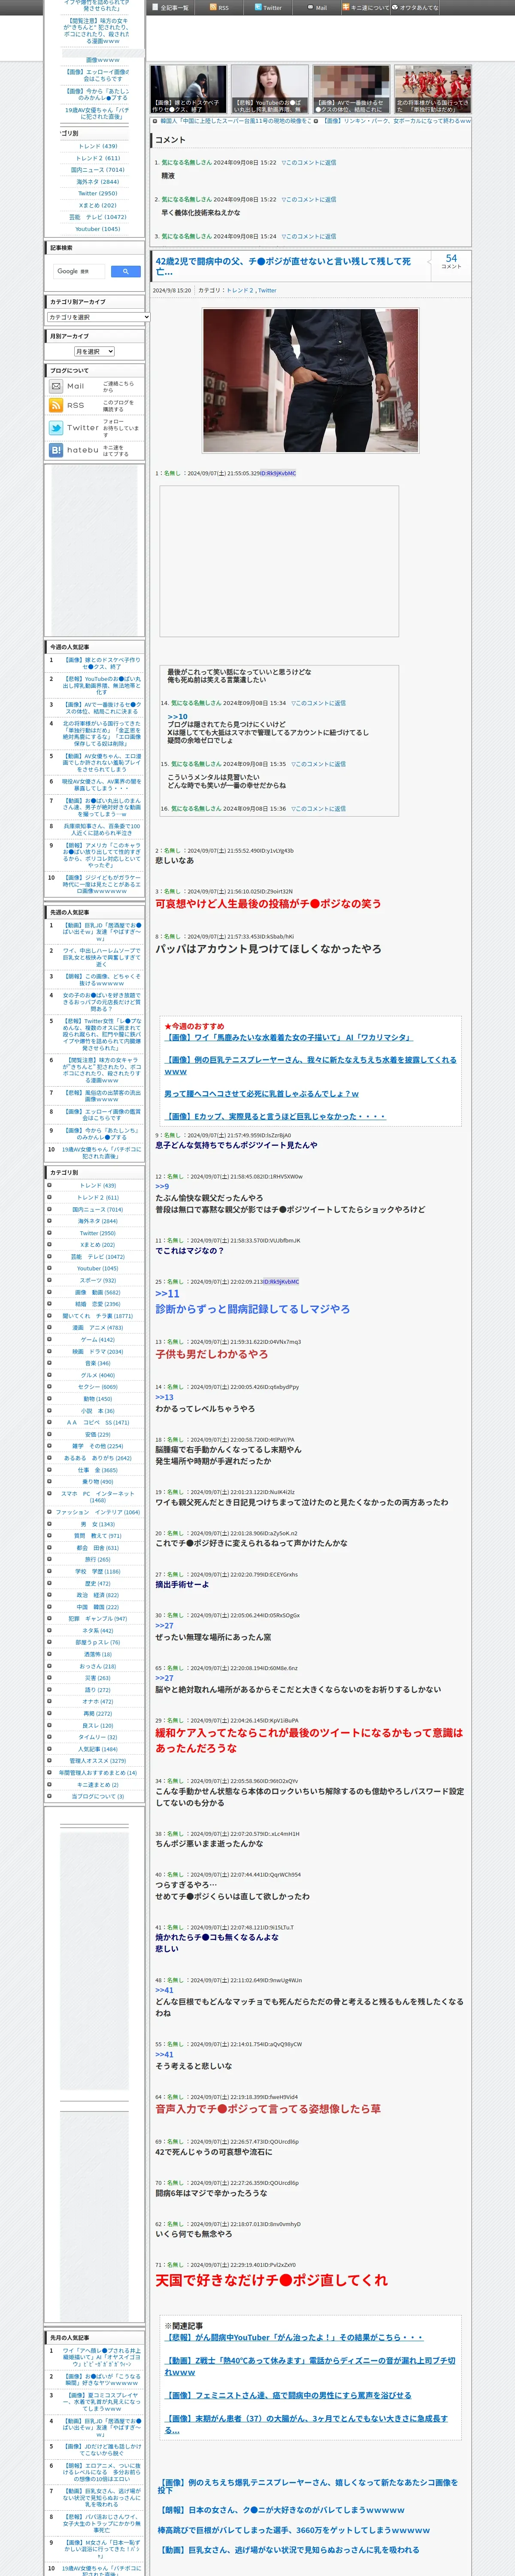Reply to comment 16 via このコメントに返信
The width and height of the screenshot is (515, 2576).
[x=318, y=809]
